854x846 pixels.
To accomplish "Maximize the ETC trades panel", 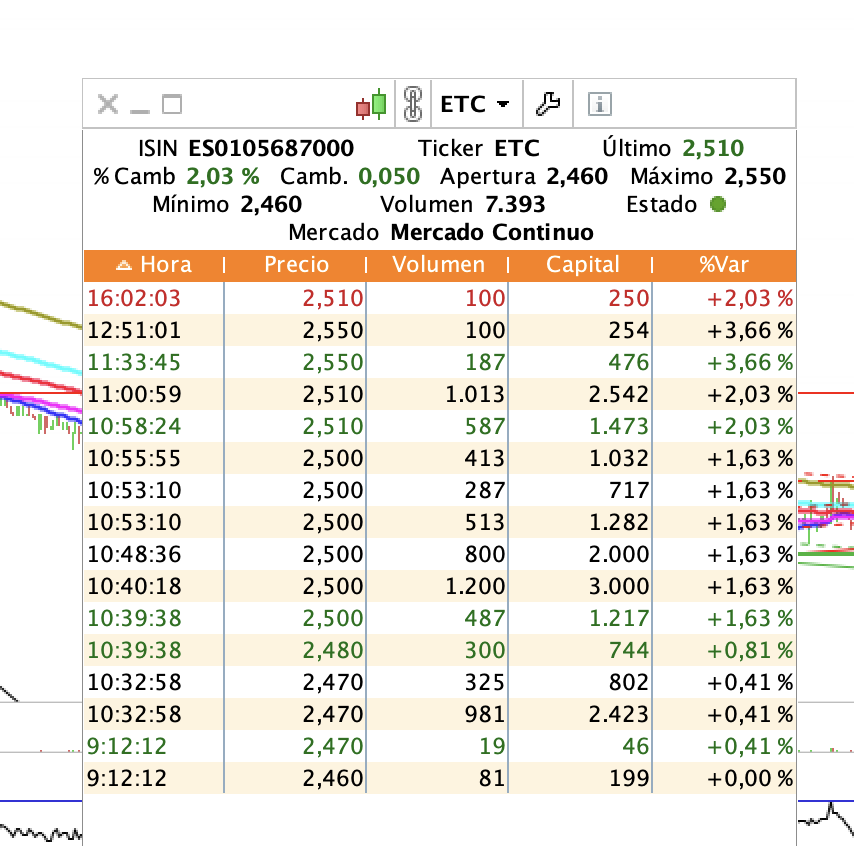I will point(172,104).
